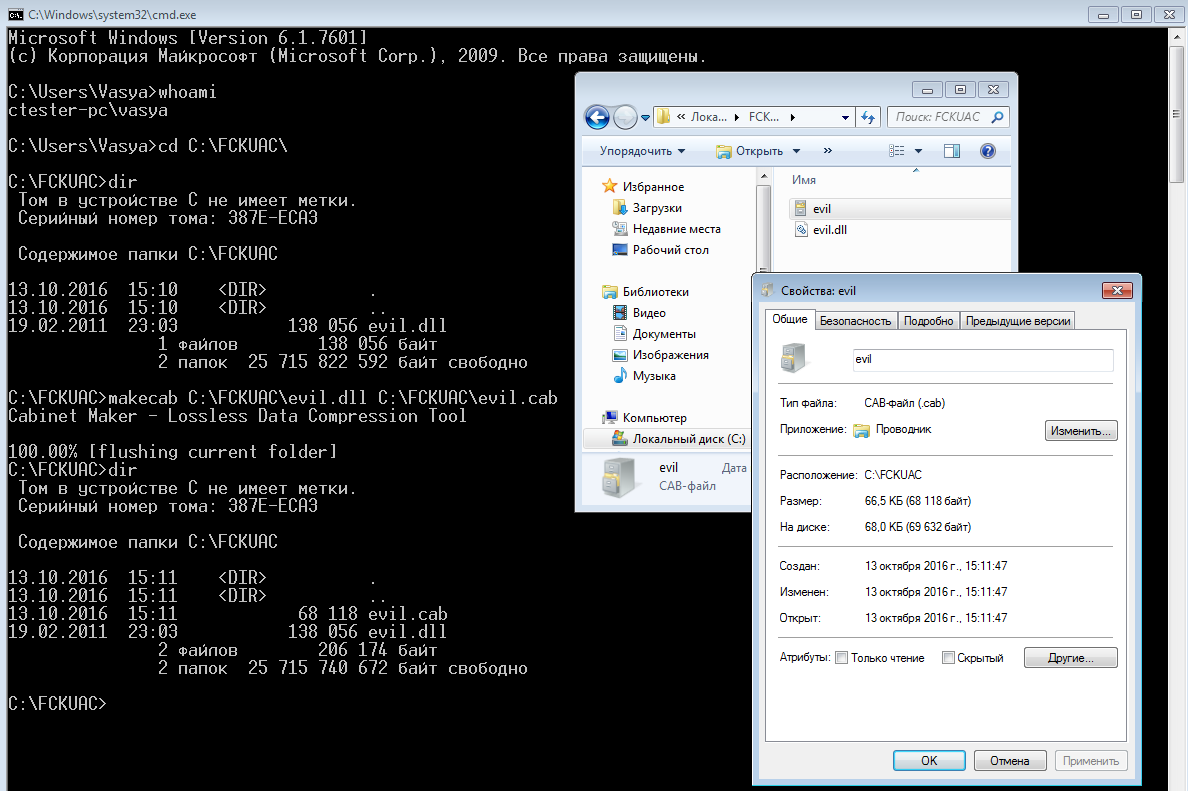Show more toolbar commands with » chevron

click(x=828, y=151)
